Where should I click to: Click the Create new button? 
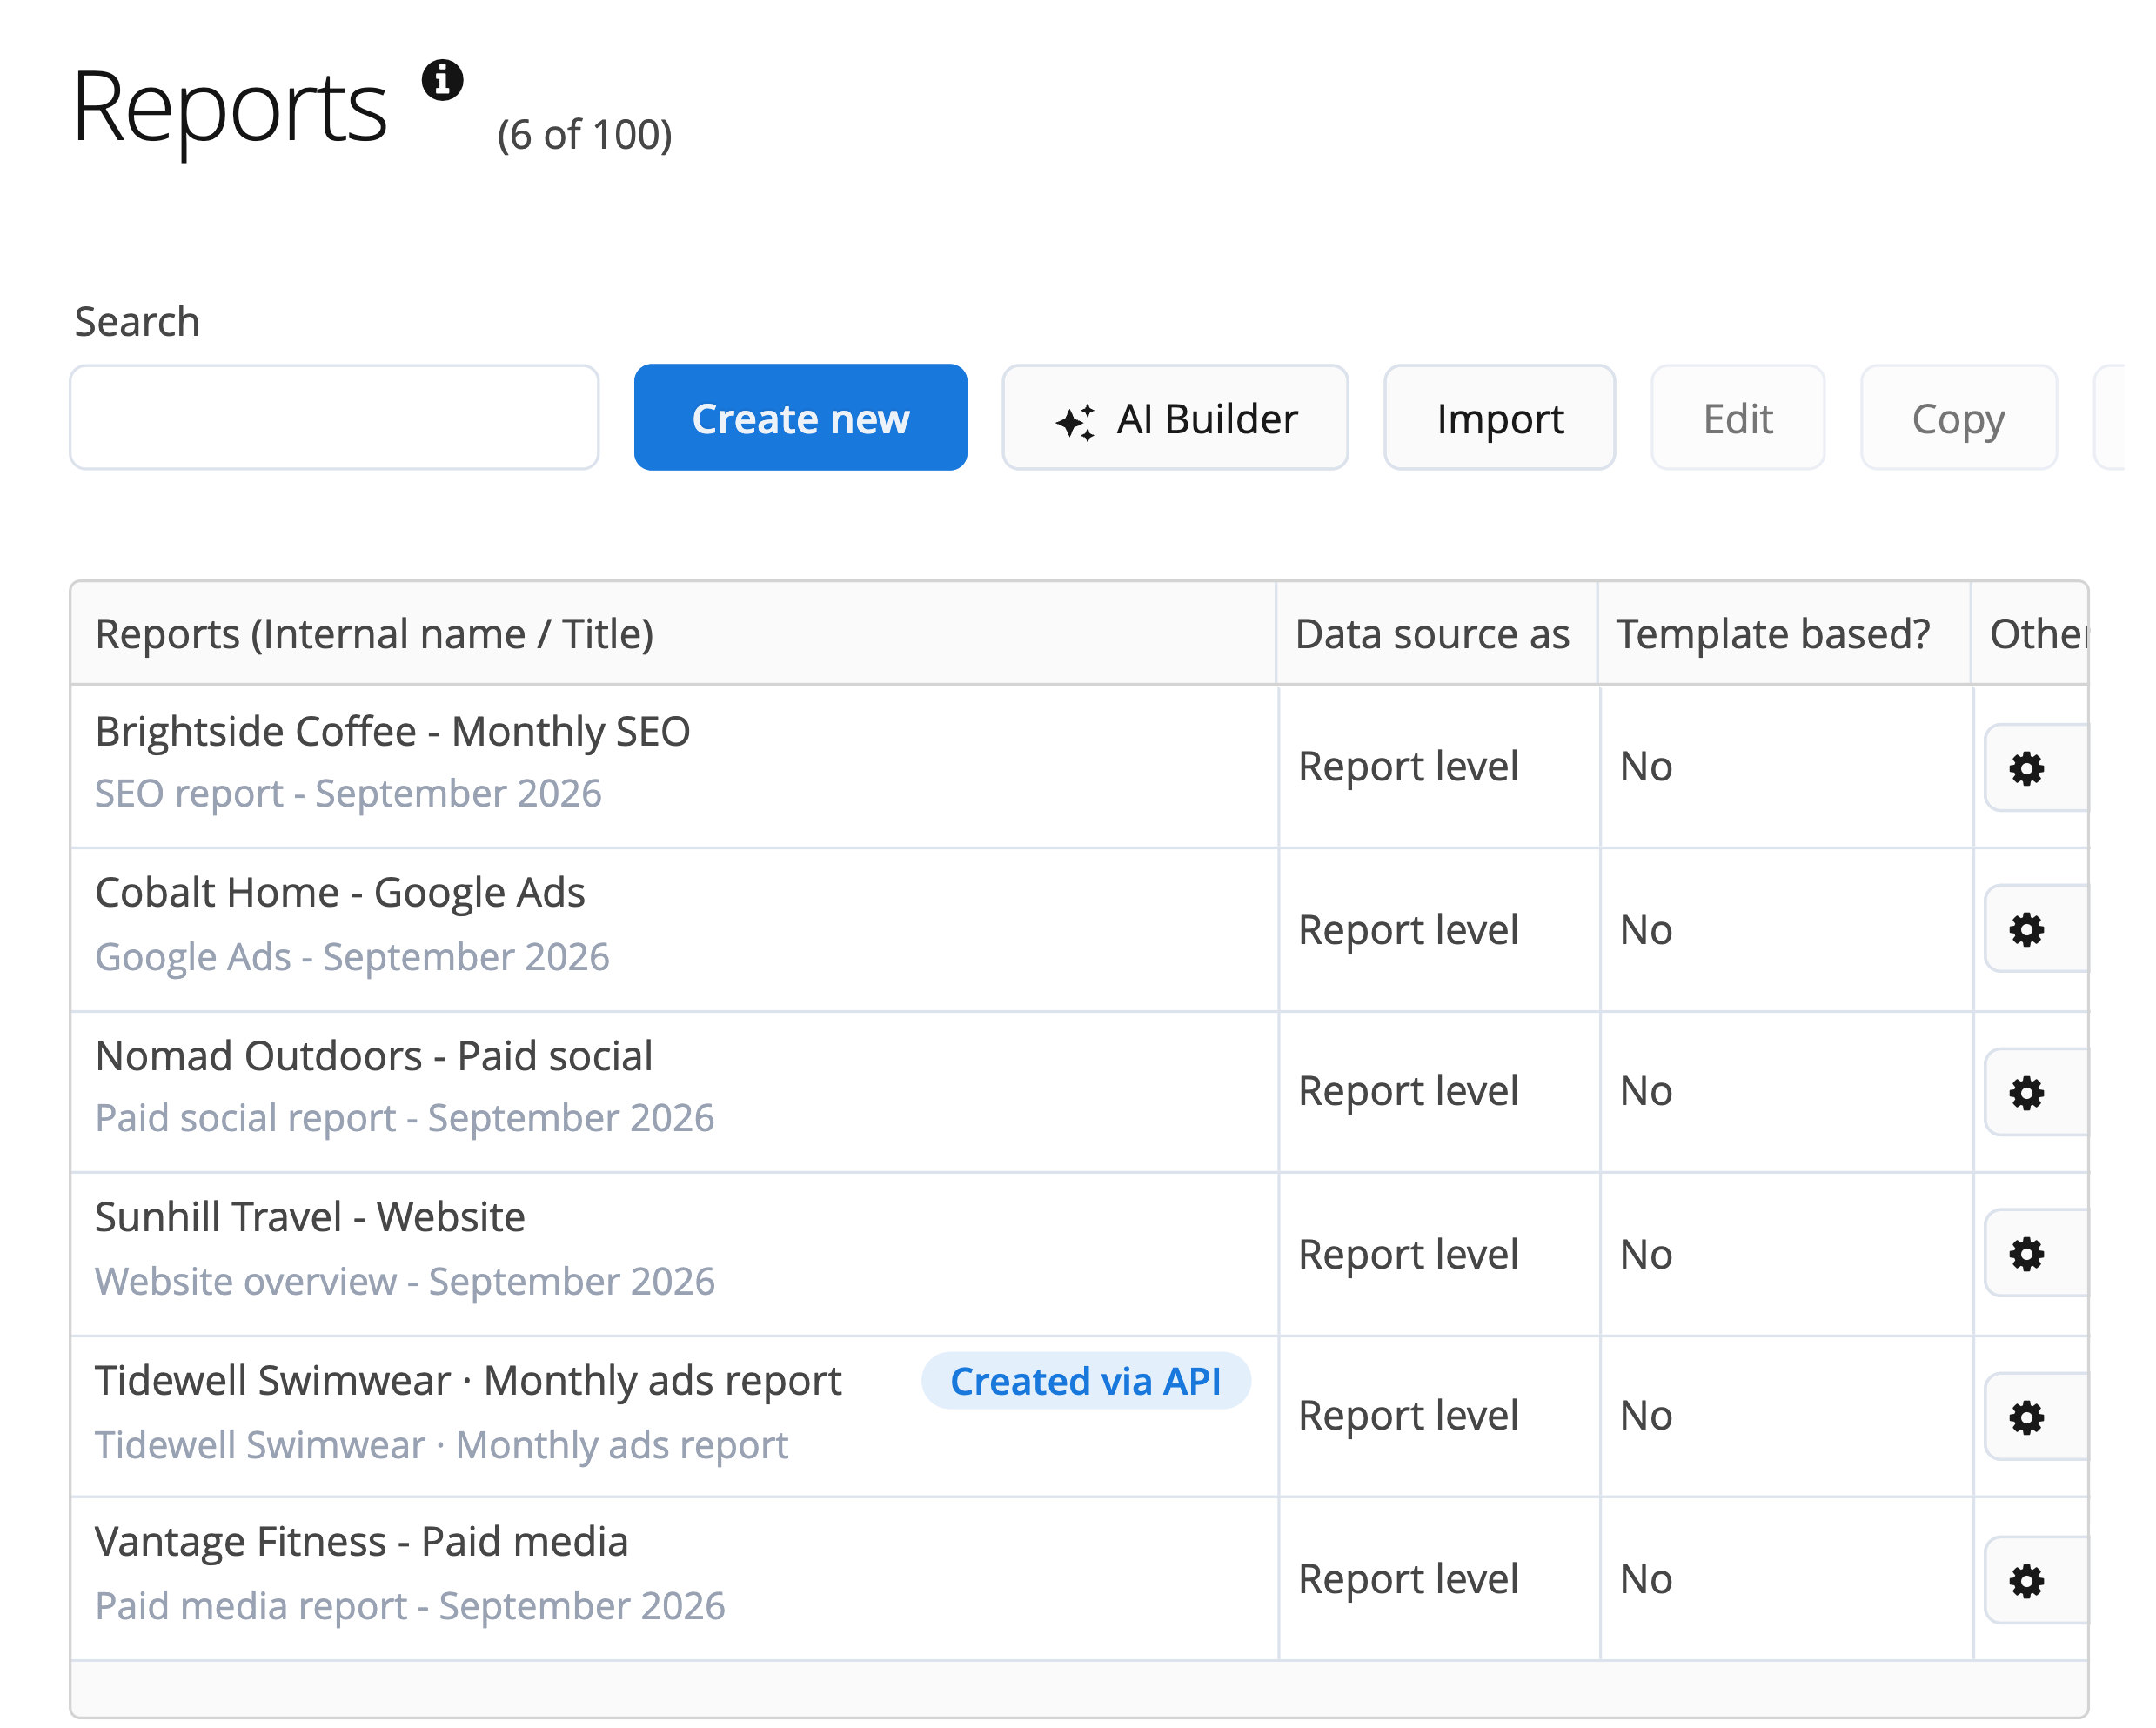800,418
